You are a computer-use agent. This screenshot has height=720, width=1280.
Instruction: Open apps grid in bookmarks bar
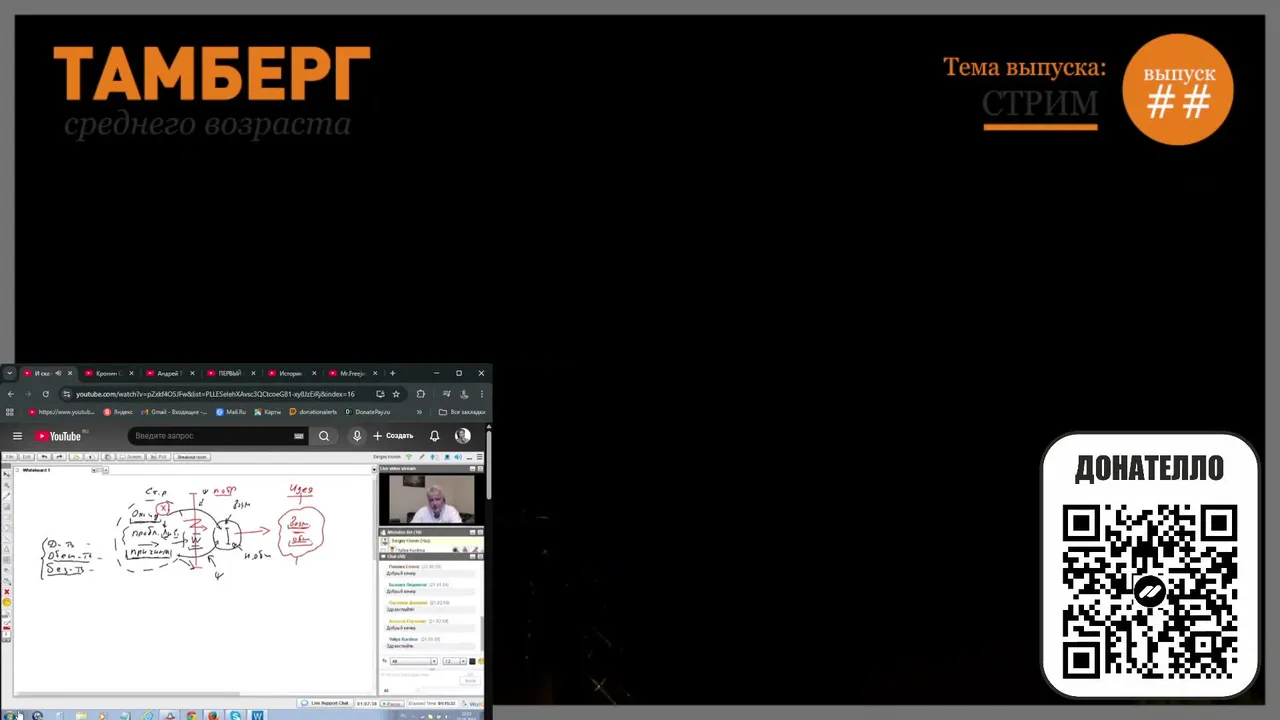[x=10, y=412]
